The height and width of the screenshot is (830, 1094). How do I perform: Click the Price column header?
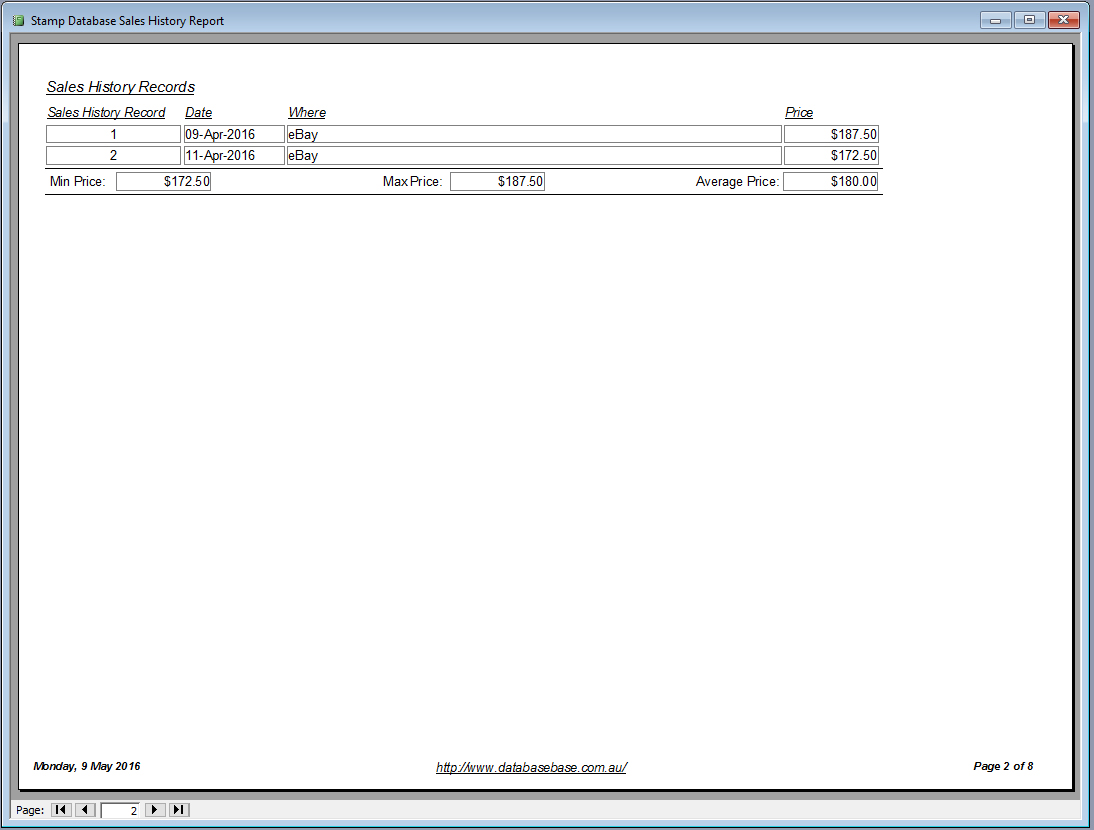pyautogui.click(x=798, y=112)
